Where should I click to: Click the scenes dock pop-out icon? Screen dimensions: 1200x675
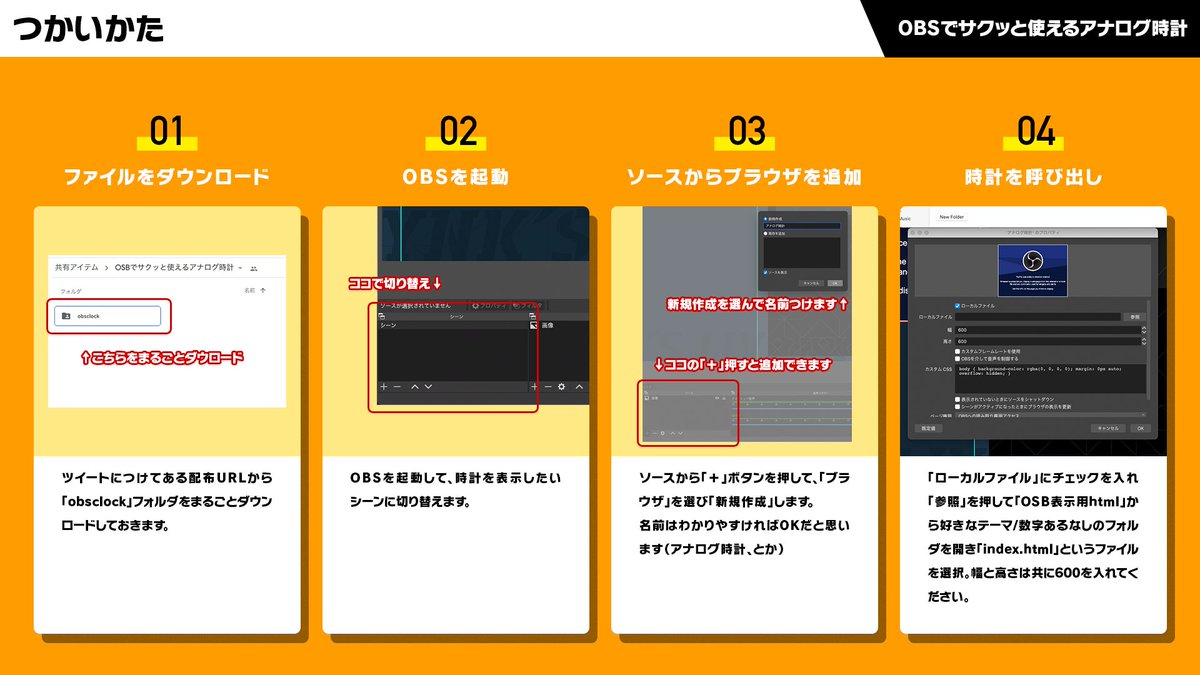382,316
